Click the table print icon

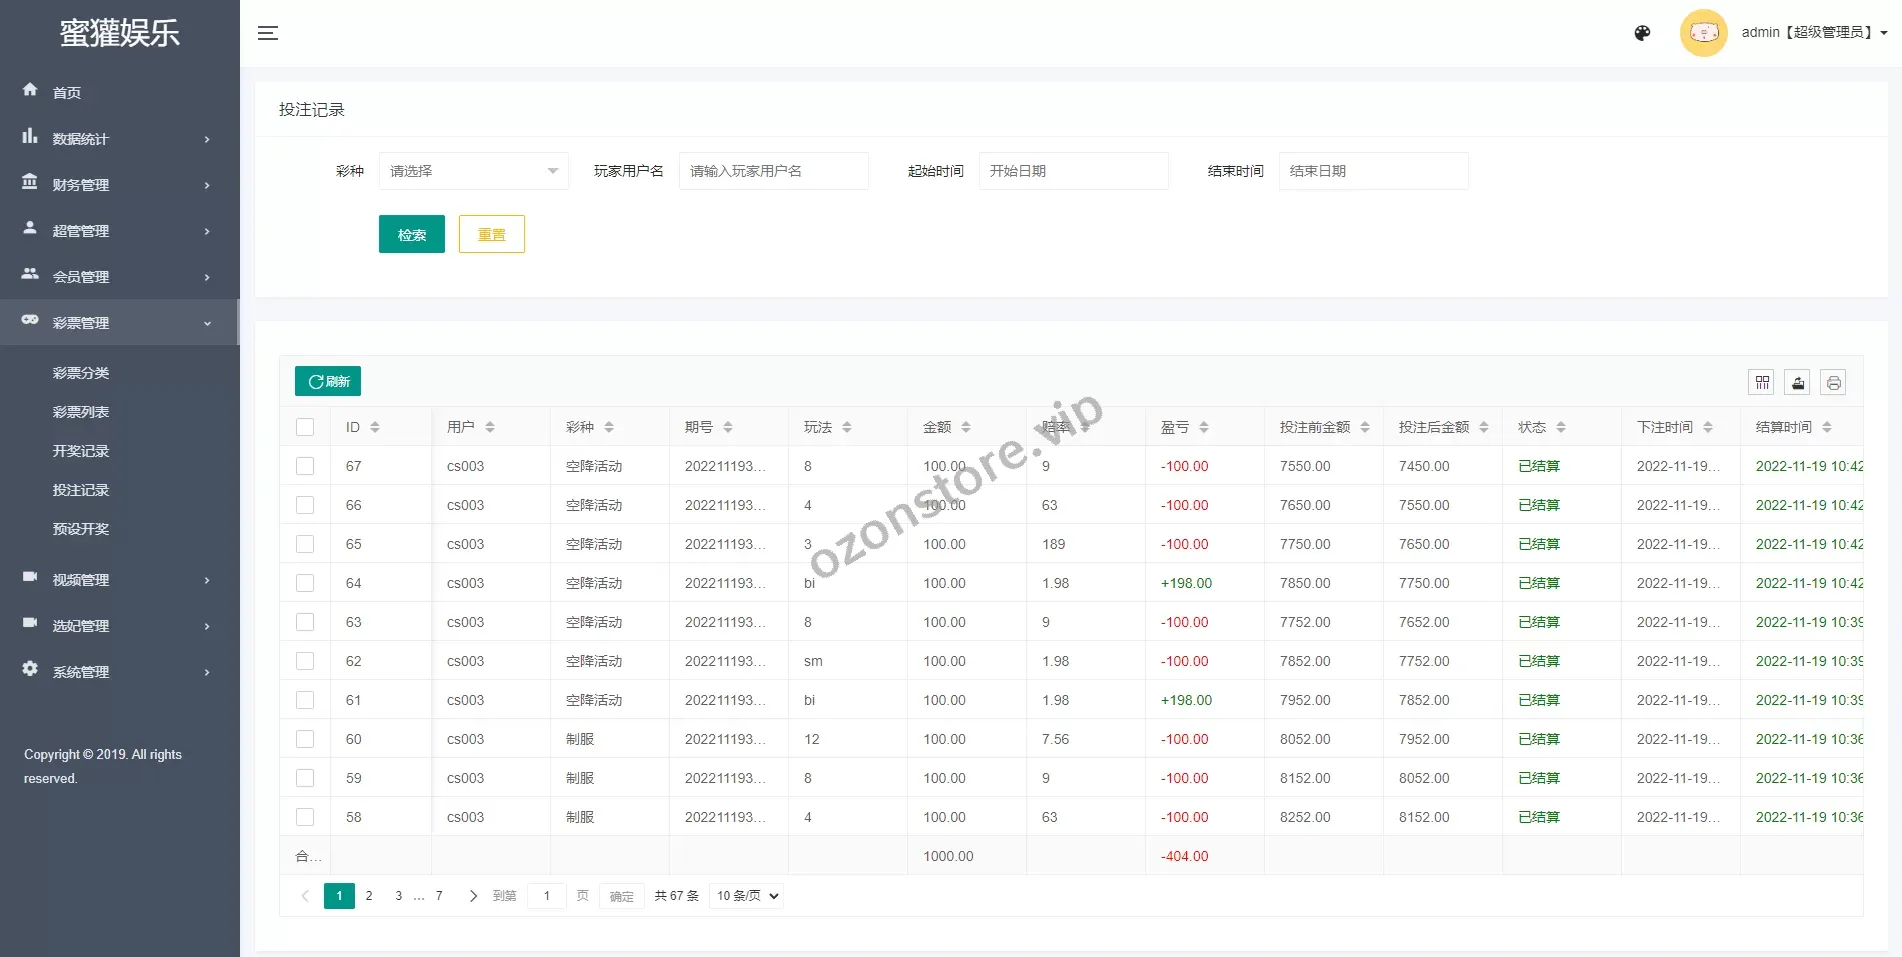tap(1833, 382)
